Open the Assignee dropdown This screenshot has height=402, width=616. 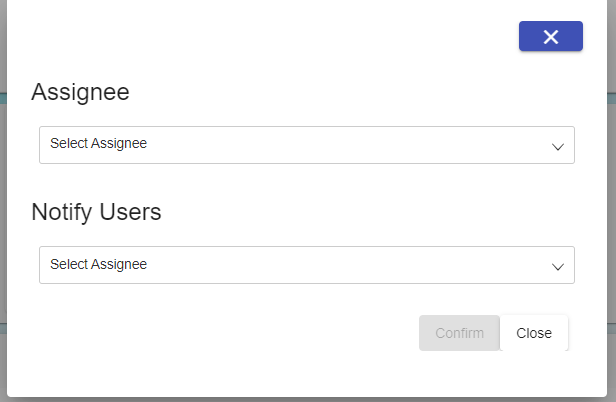[x=306, y=144]
